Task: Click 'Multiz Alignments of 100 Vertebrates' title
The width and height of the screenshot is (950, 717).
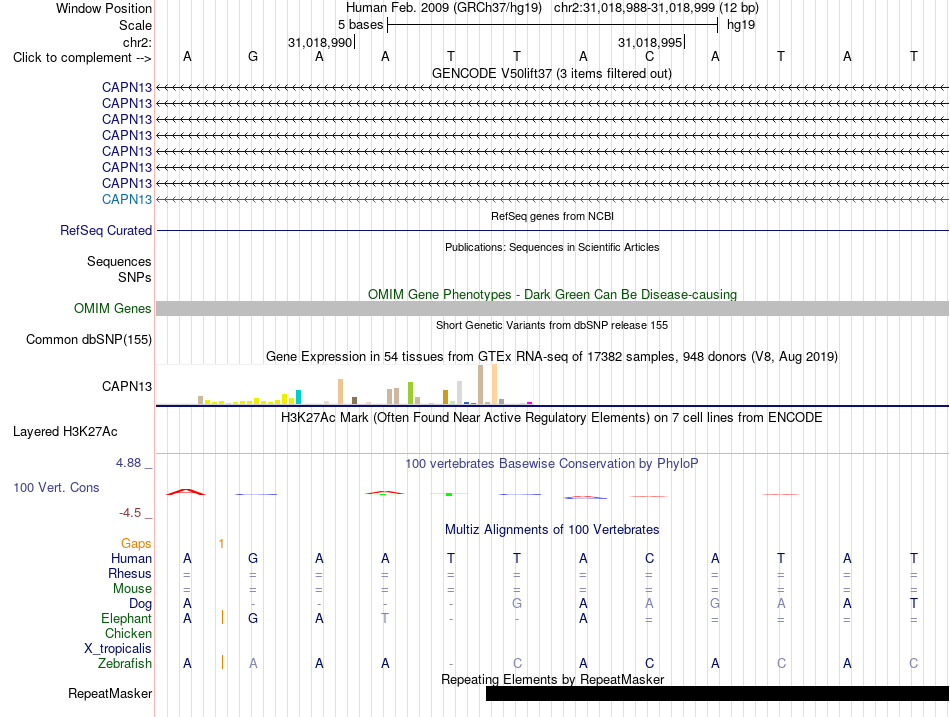Action: pyautogui.click(x=552, y=530)
